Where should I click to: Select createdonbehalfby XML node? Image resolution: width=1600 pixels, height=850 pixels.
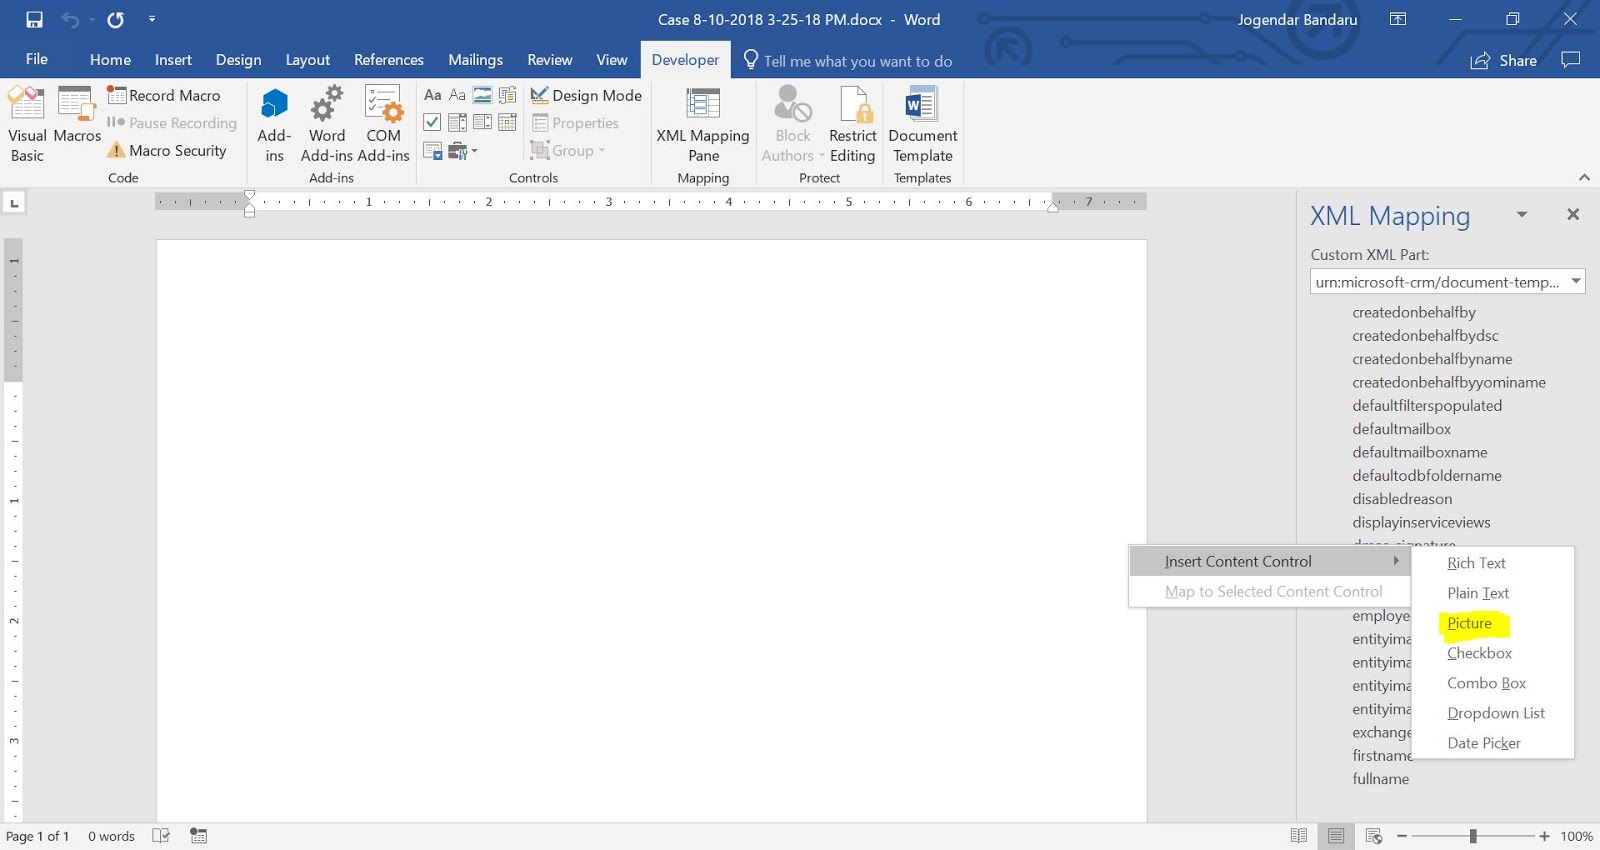1414,312
